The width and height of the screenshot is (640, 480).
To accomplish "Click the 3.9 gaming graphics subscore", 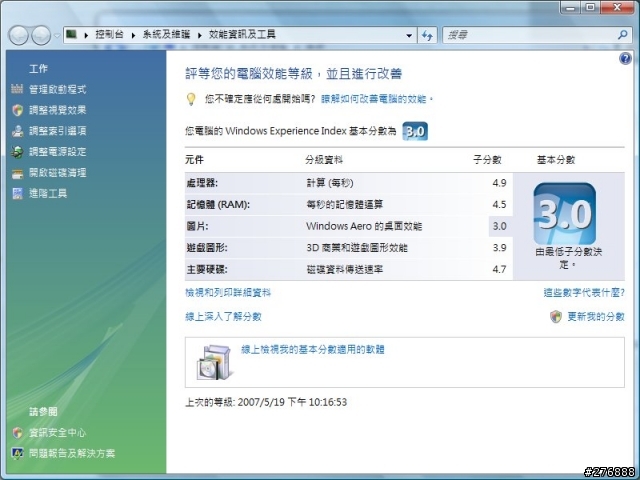I will pyautogui.click(x=499, y=248).
